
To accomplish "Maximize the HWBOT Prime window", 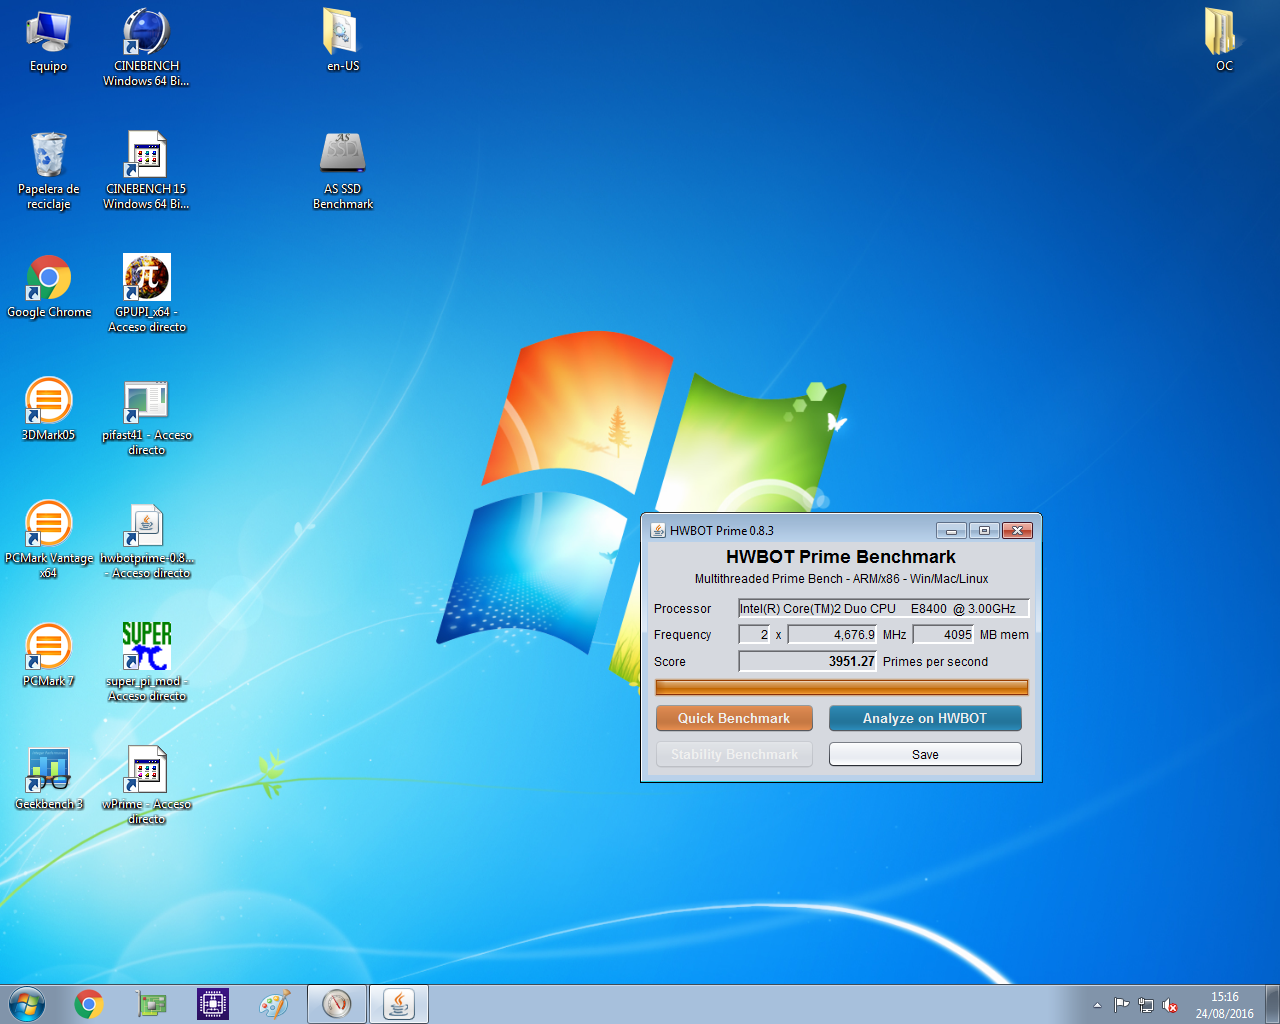I will pos(984,530).
